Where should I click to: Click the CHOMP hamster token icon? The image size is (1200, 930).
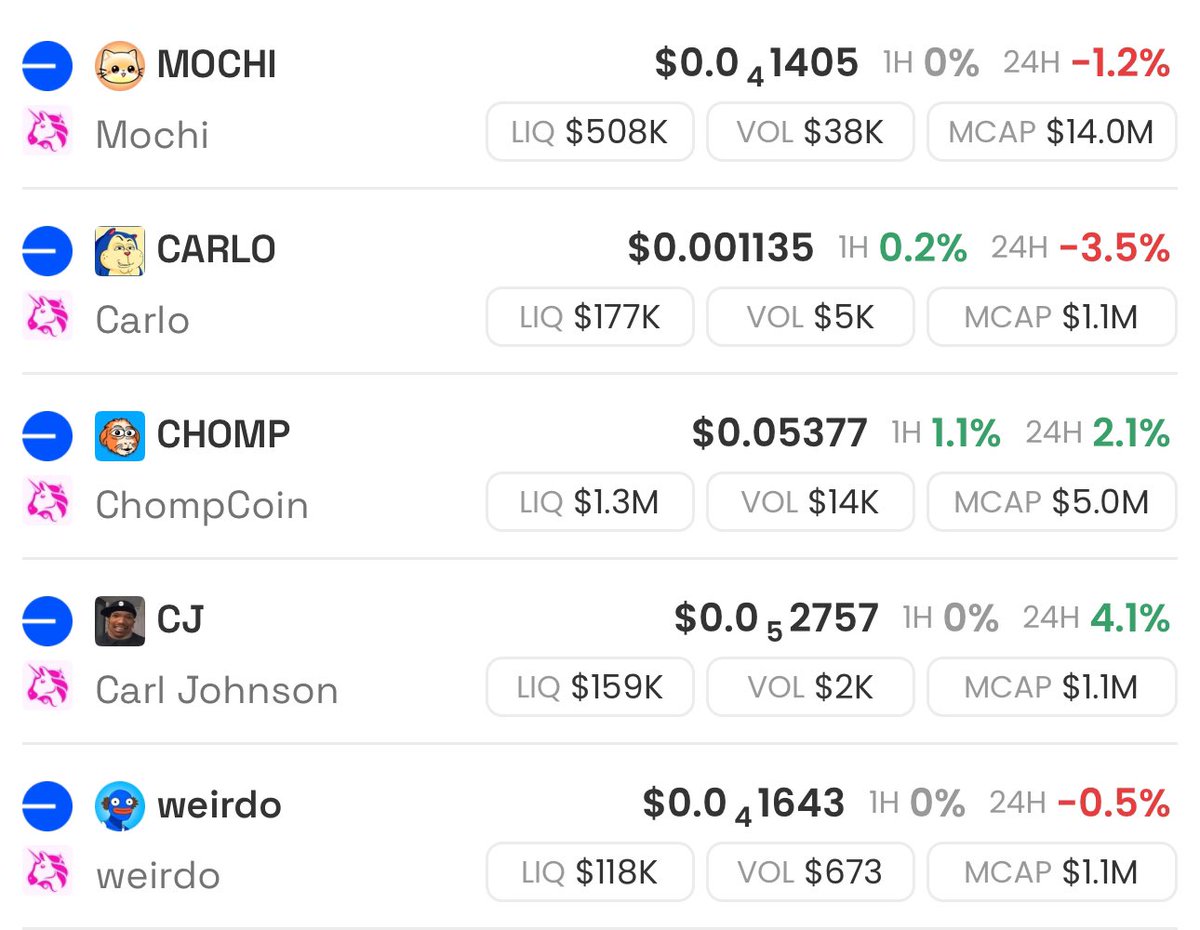pos(120,436)
